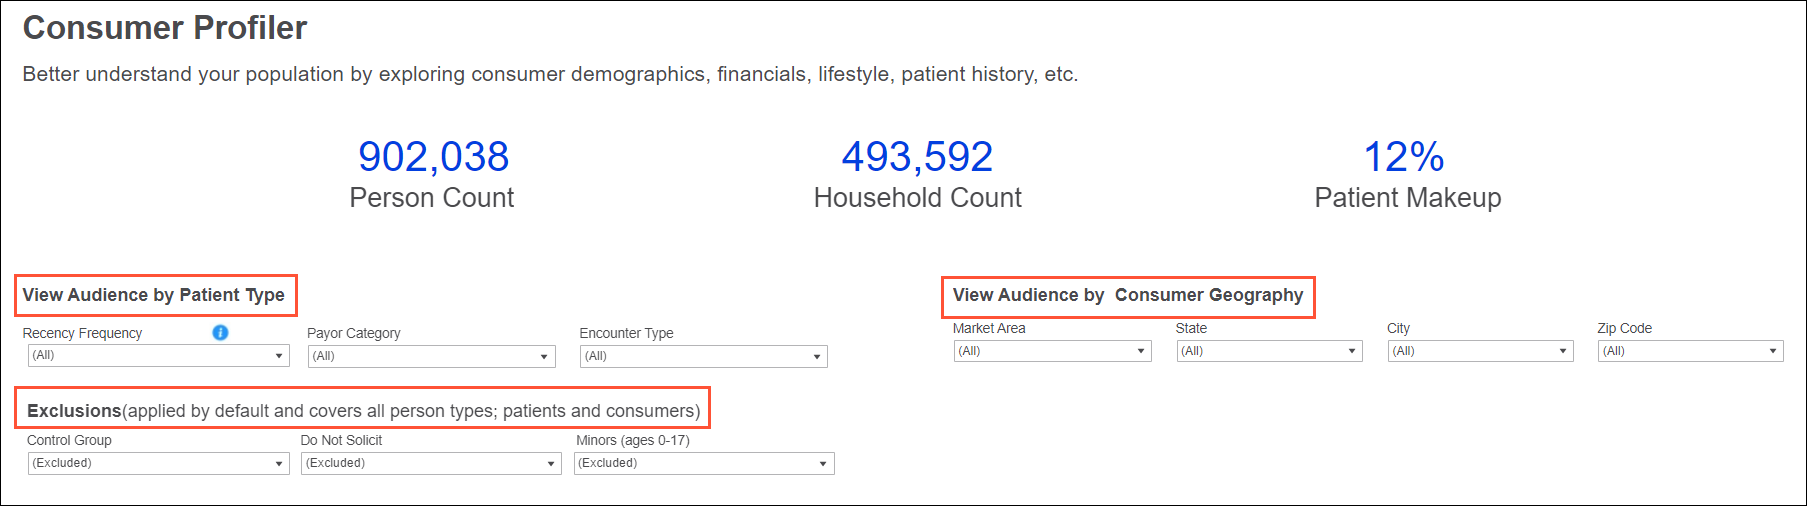Click the 'Better understand your population' description

(550, 74)
